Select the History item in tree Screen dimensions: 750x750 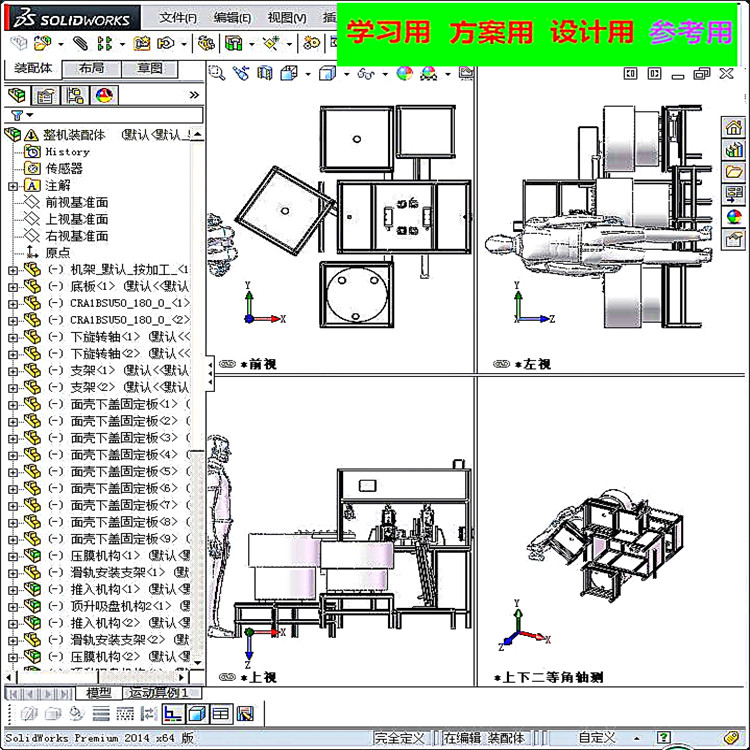[67, 152]
